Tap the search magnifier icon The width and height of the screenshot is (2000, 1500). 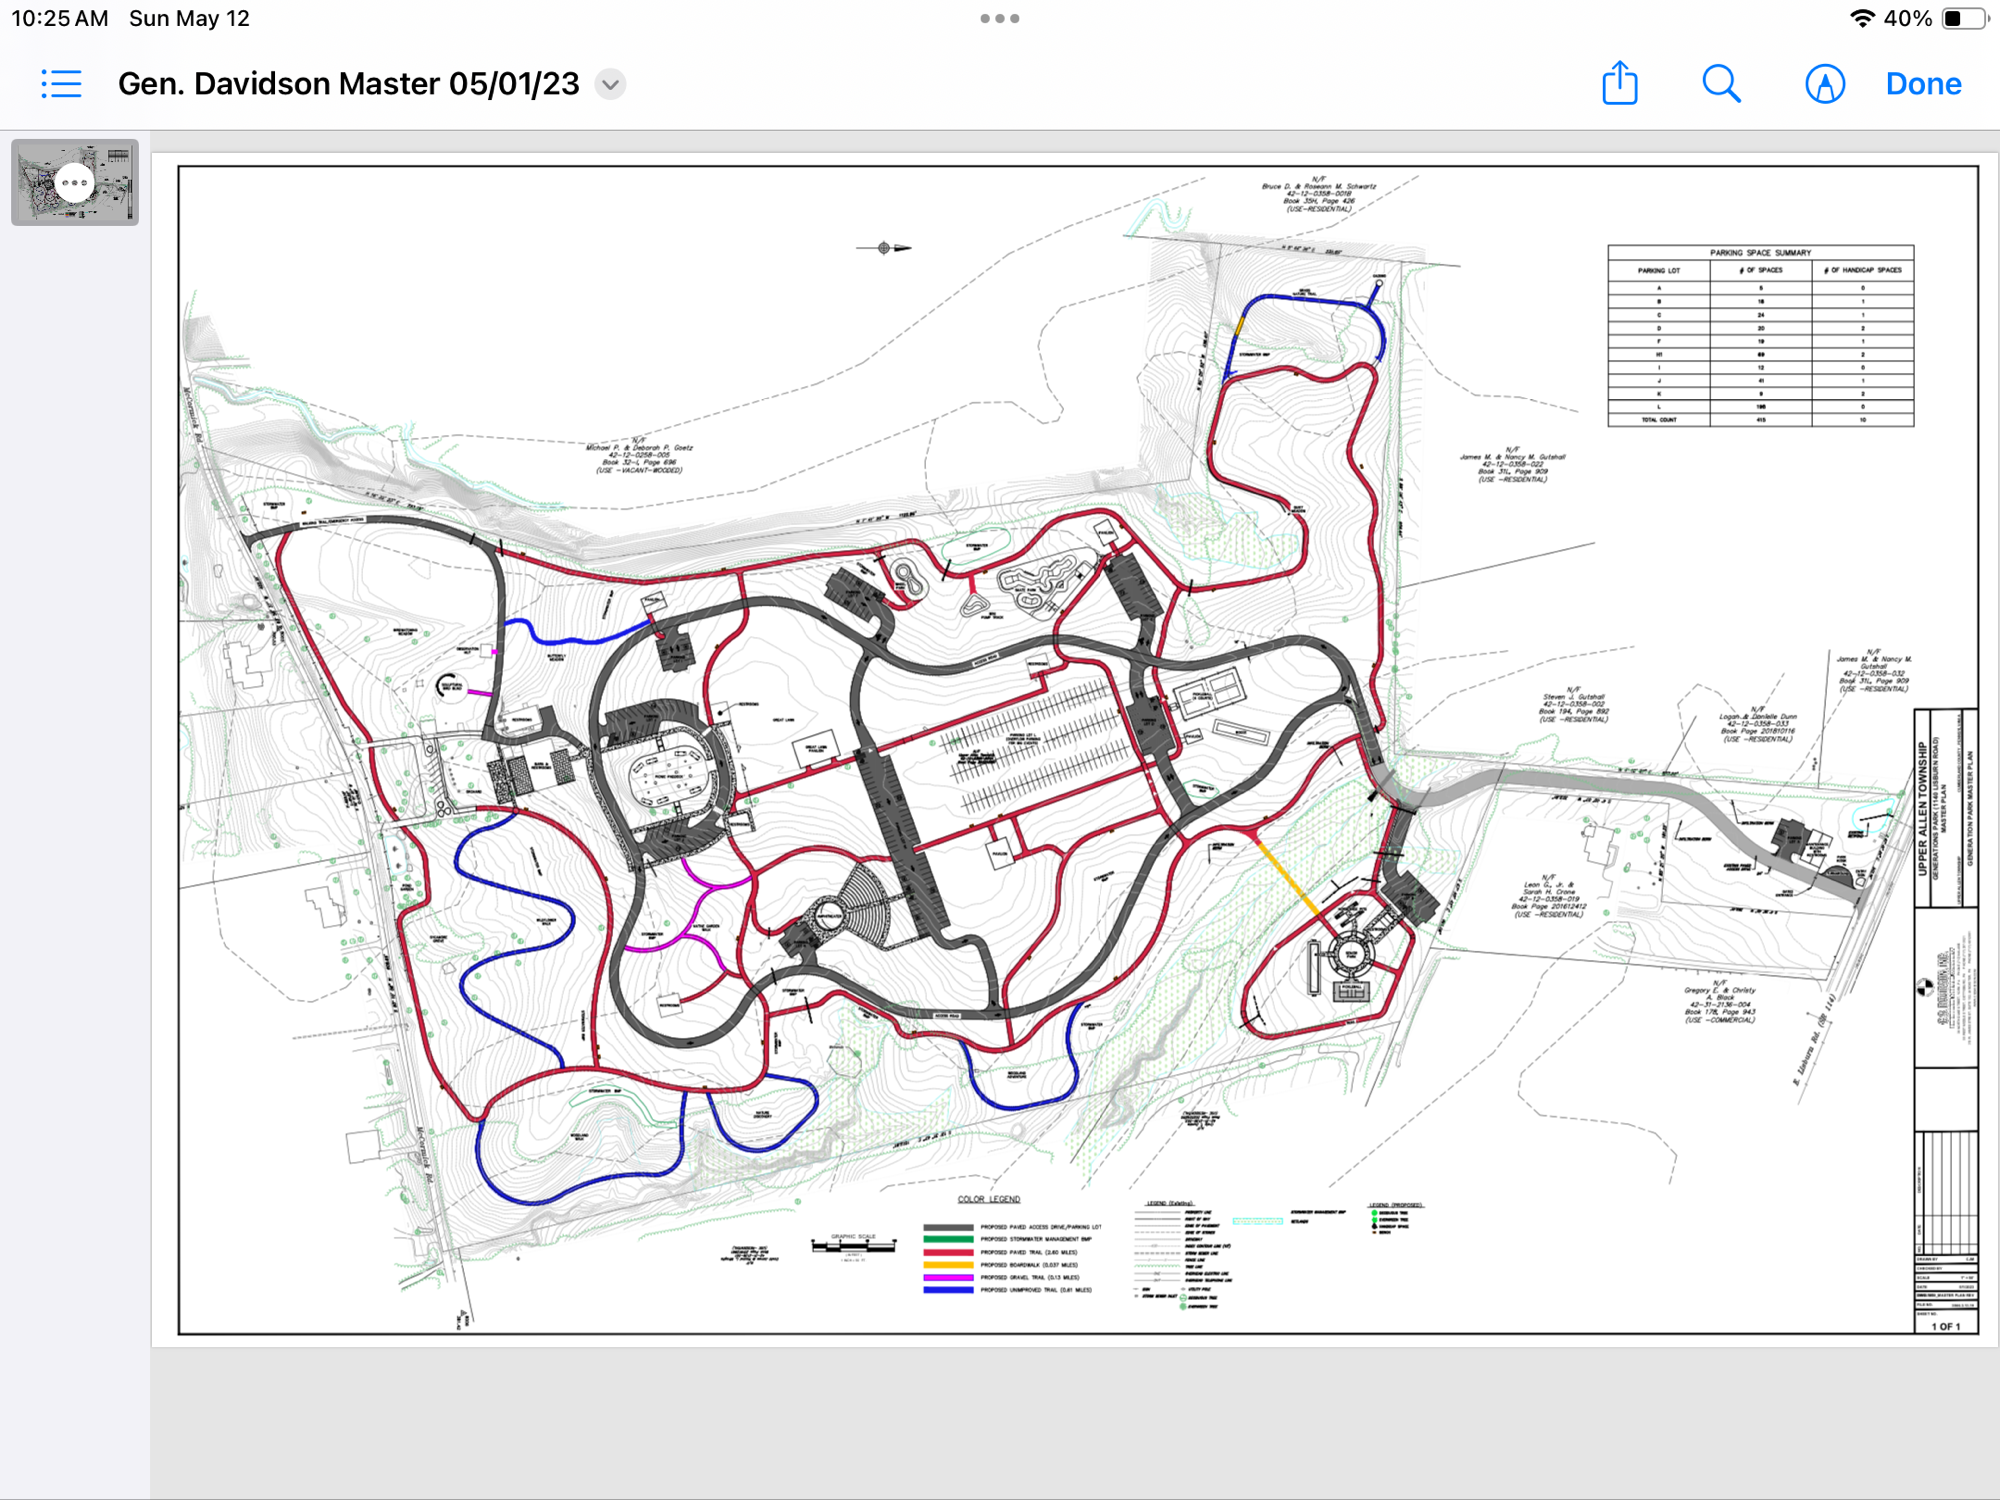click(x=1721, y=84)
